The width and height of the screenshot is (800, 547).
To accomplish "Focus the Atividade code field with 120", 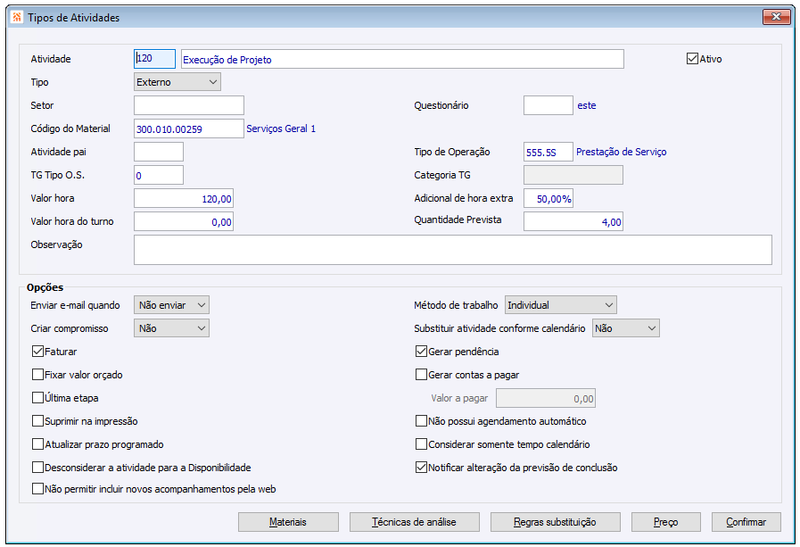I will pyautogui.click(x=155, y=59).
